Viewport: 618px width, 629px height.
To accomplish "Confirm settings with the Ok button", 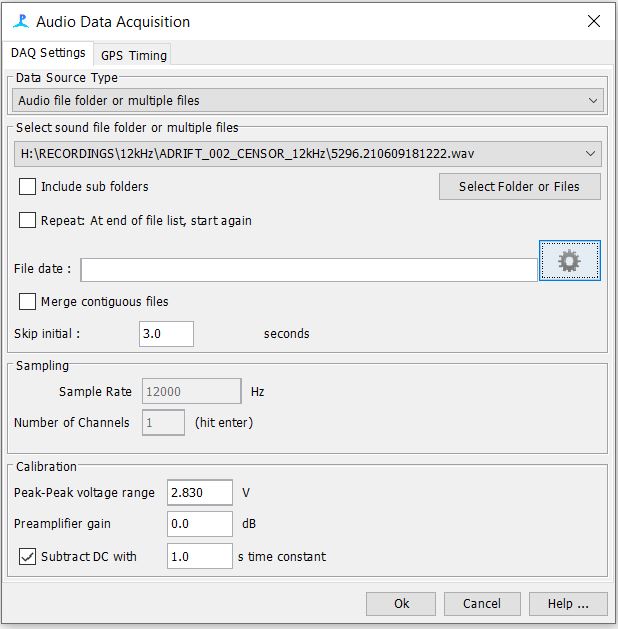I will (401, 604).
